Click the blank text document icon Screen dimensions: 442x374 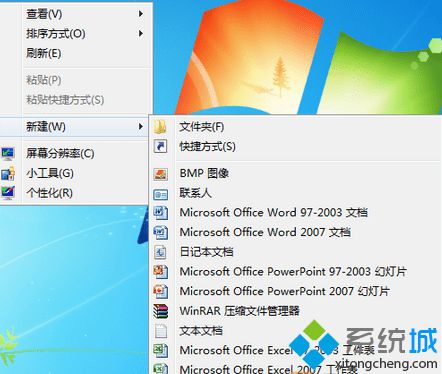click(160, 331)
